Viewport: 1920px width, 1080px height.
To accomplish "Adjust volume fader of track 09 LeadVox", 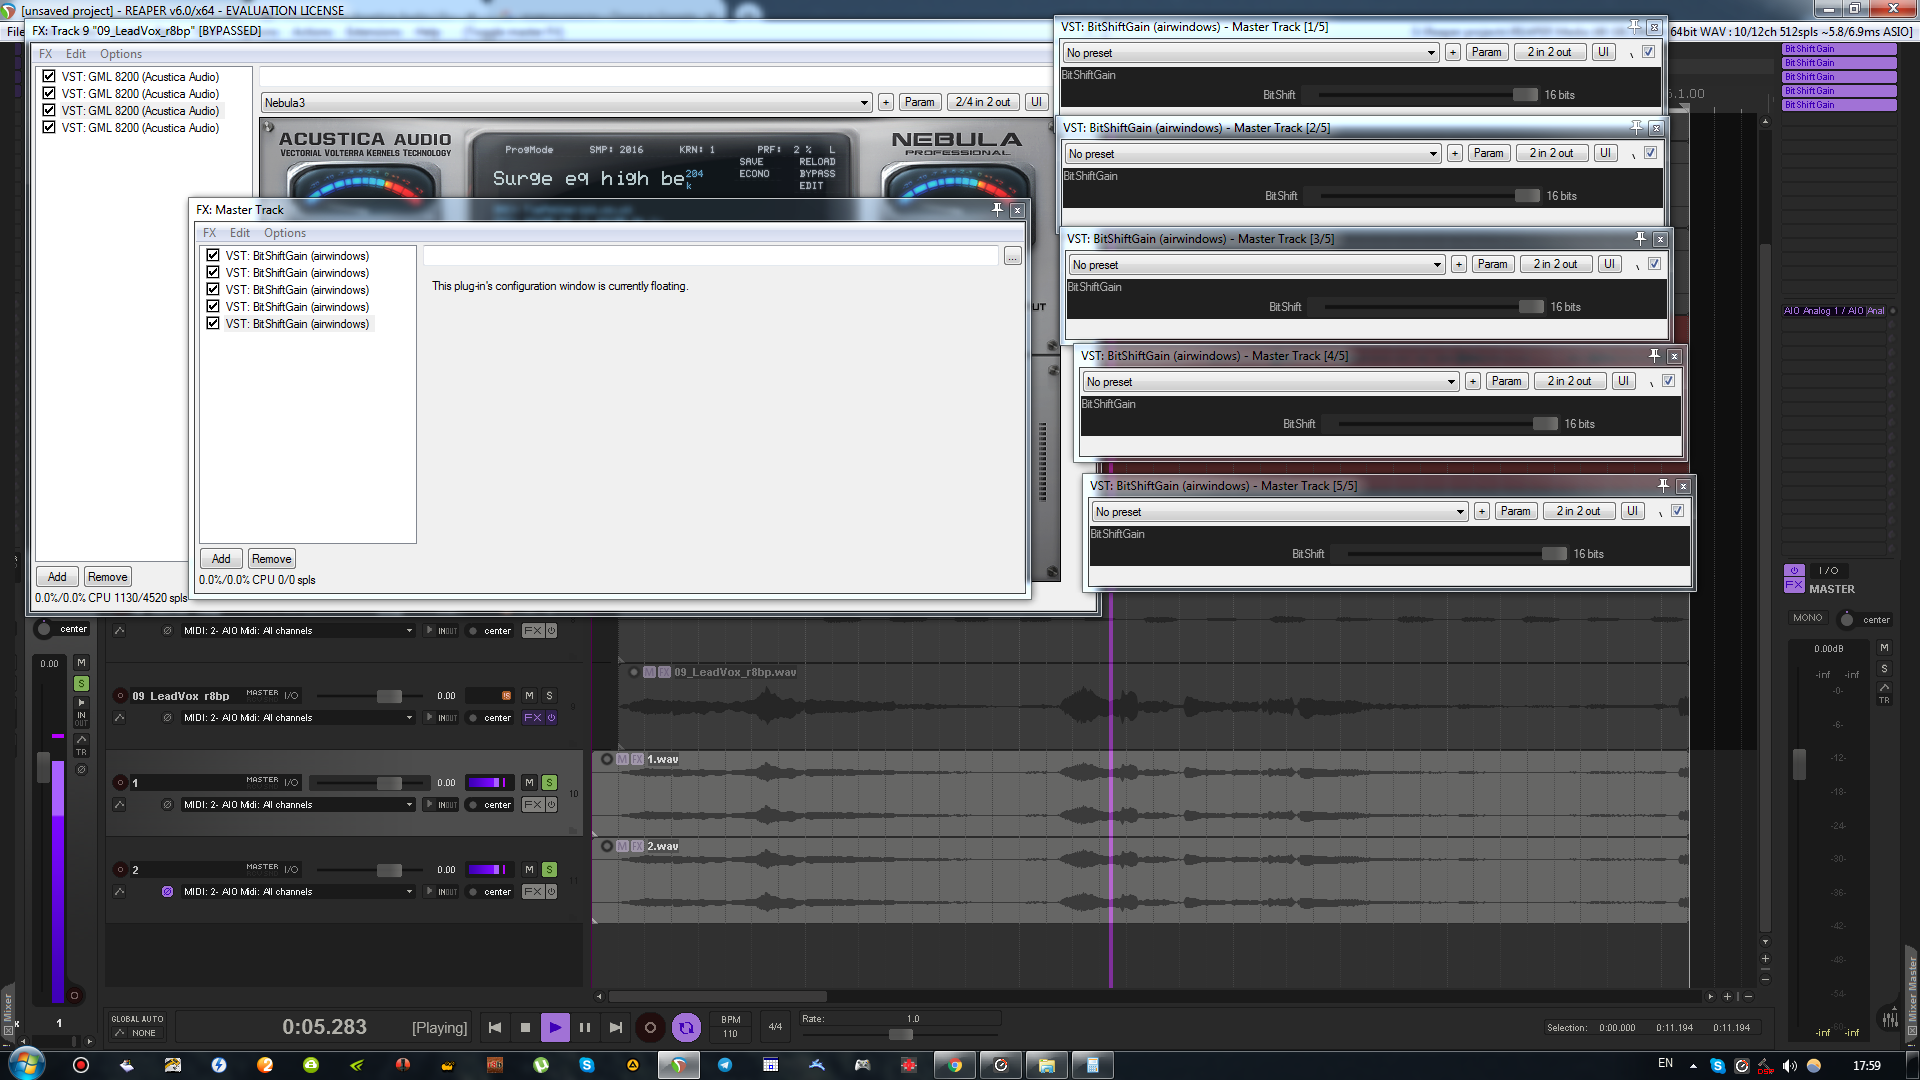I will coord(389,696).
